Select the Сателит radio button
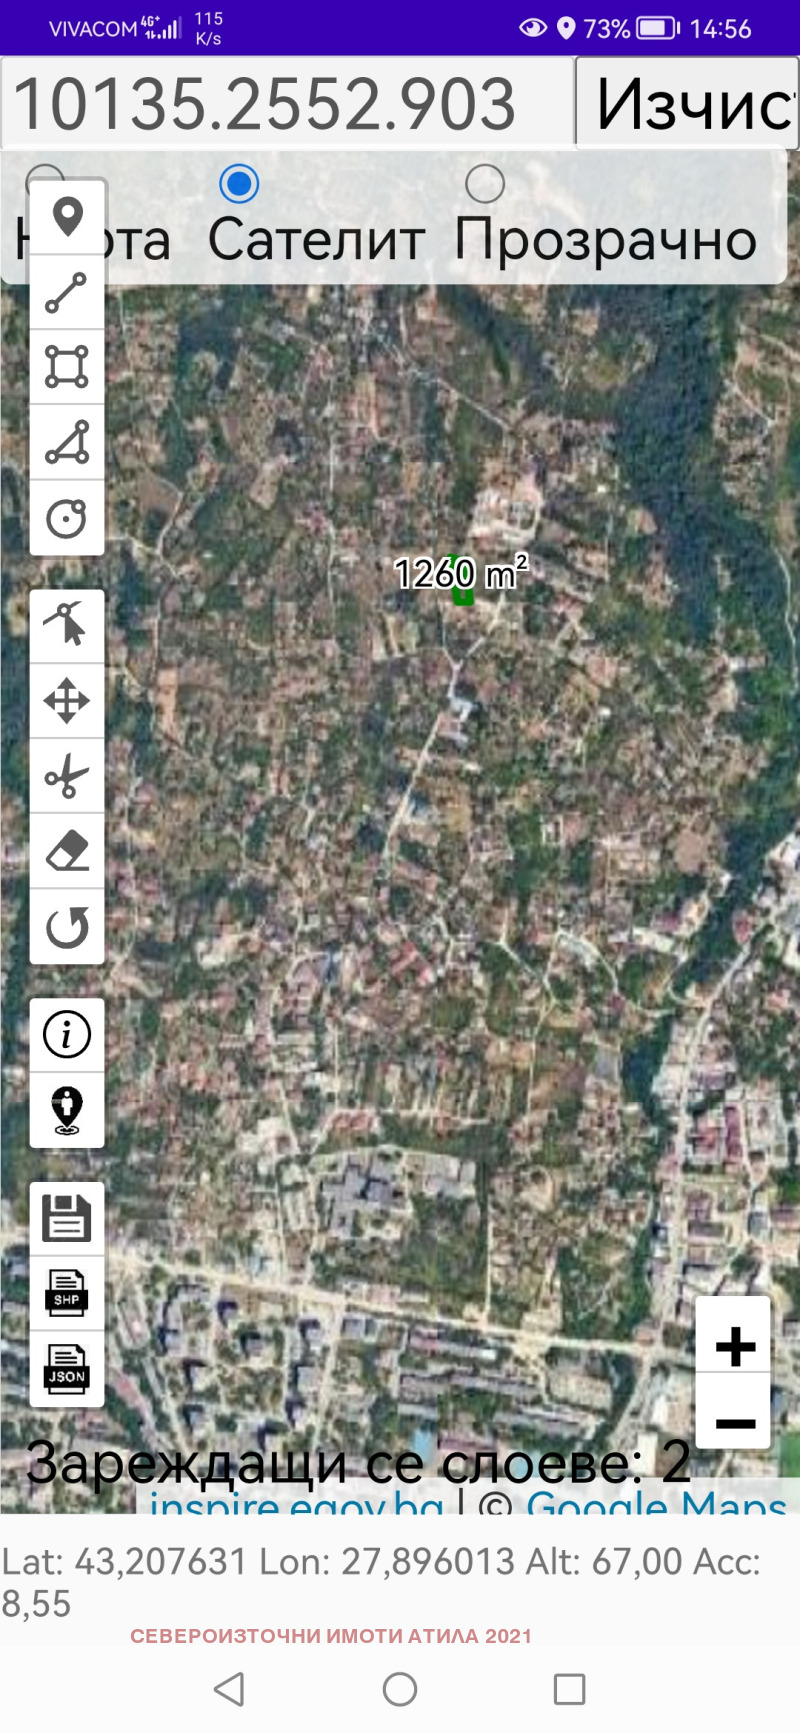800x1733 pixels. [x=239, y=184]
